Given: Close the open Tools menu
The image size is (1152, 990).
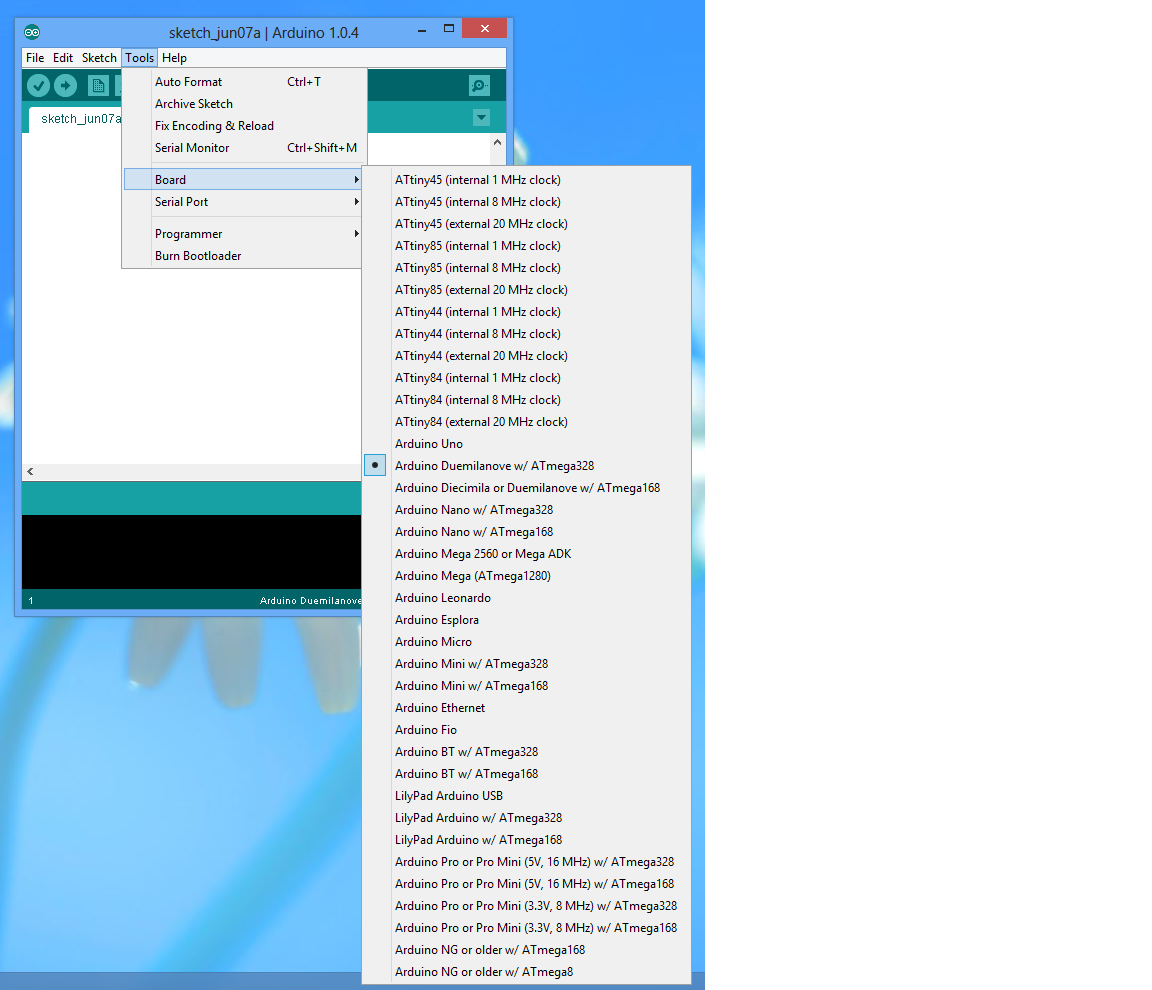Looking at the screenshot, I should (x=140, y=57).
